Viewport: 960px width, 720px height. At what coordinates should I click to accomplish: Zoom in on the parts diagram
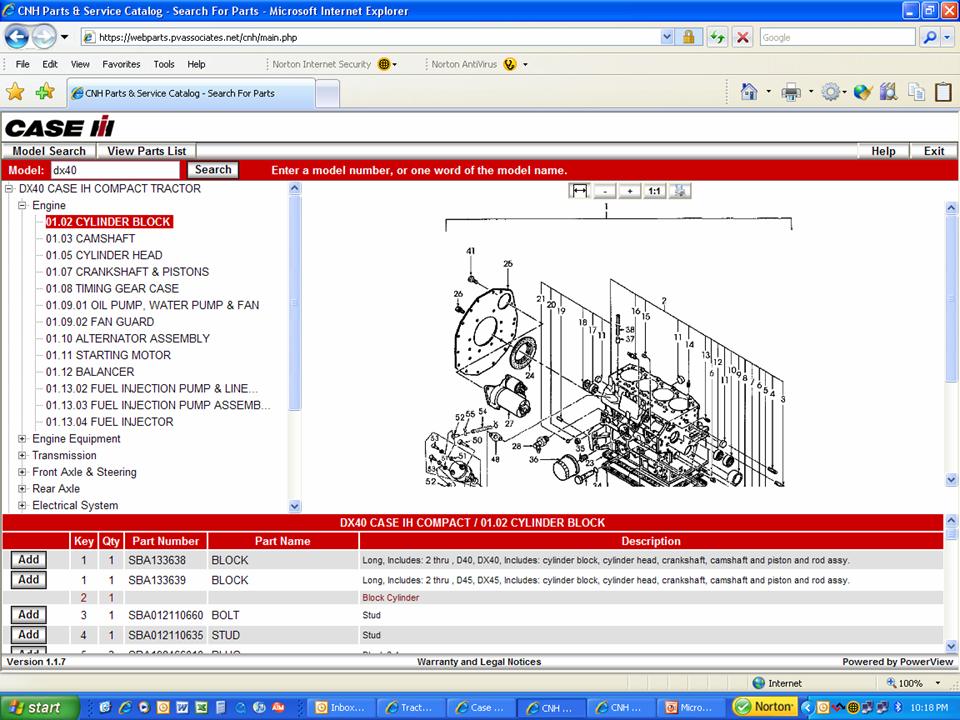coord(629,191)
